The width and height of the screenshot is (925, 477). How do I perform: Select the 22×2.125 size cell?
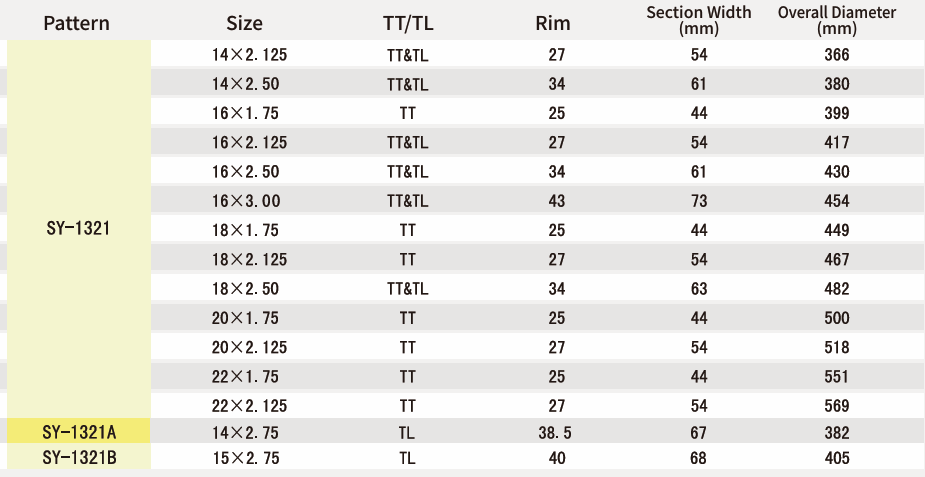click(250, 406)
